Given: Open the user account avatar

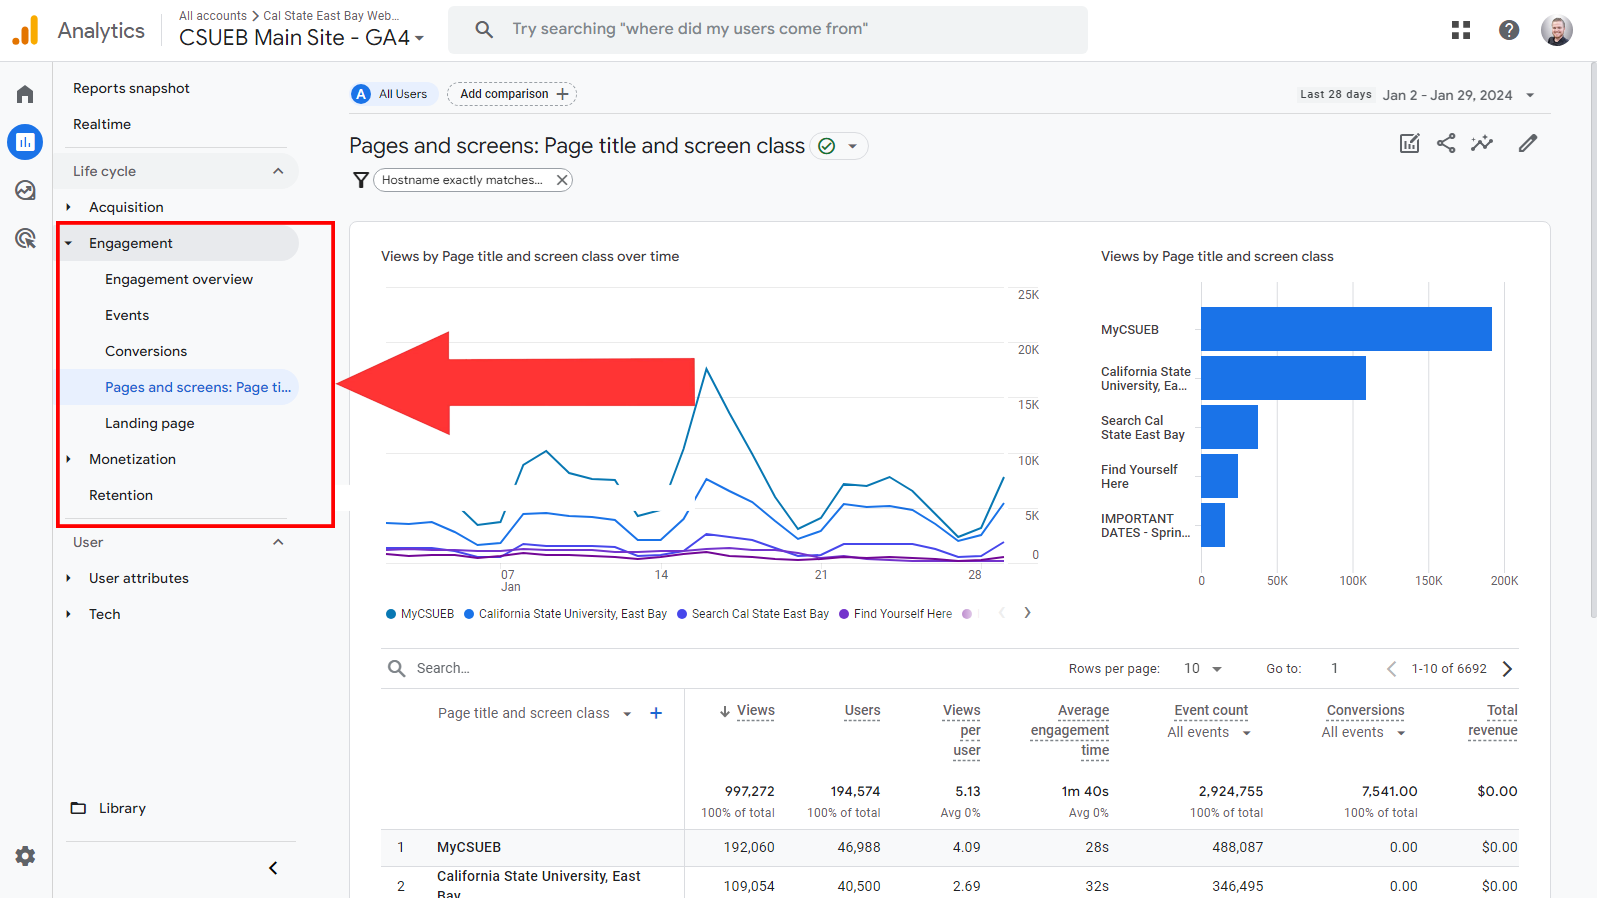Looking at the screenshot, I should [1557, 30].
